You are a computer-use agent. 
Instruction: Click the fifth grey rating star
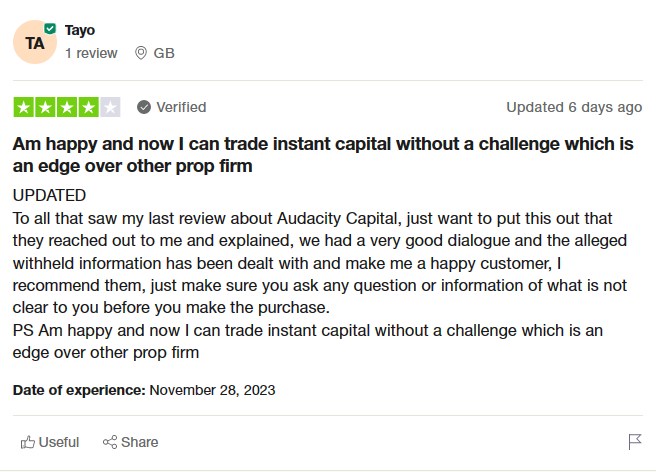[110, 107]
